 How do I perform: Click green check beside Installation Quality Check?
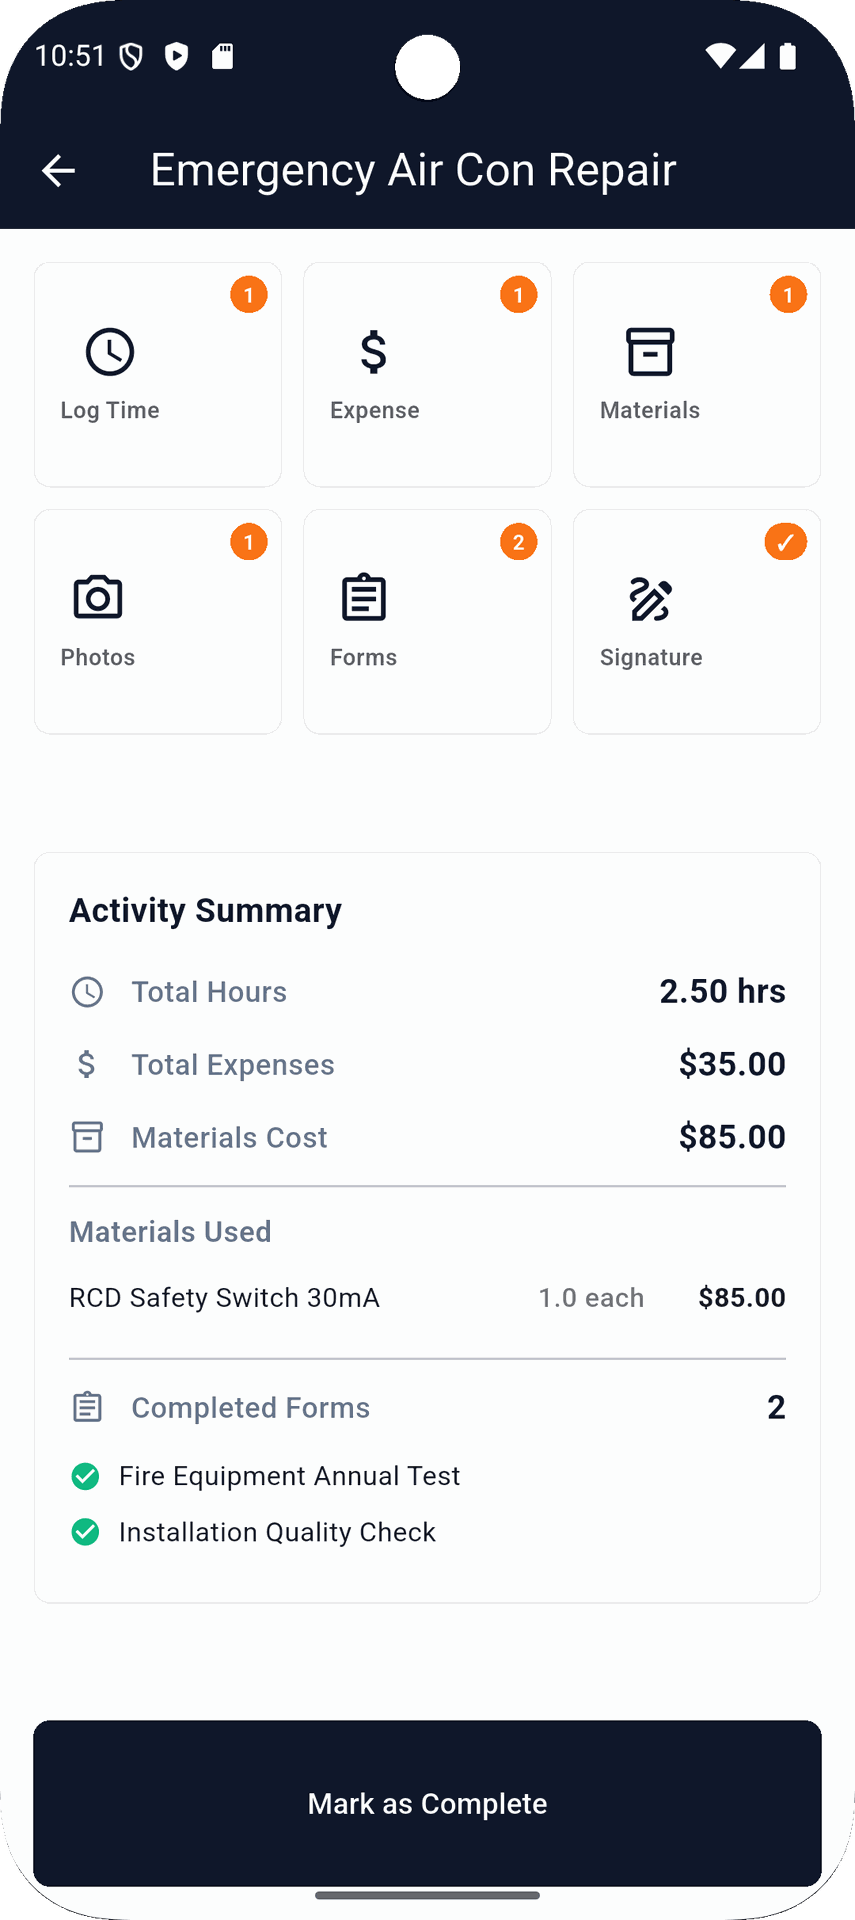(86, 1532)
